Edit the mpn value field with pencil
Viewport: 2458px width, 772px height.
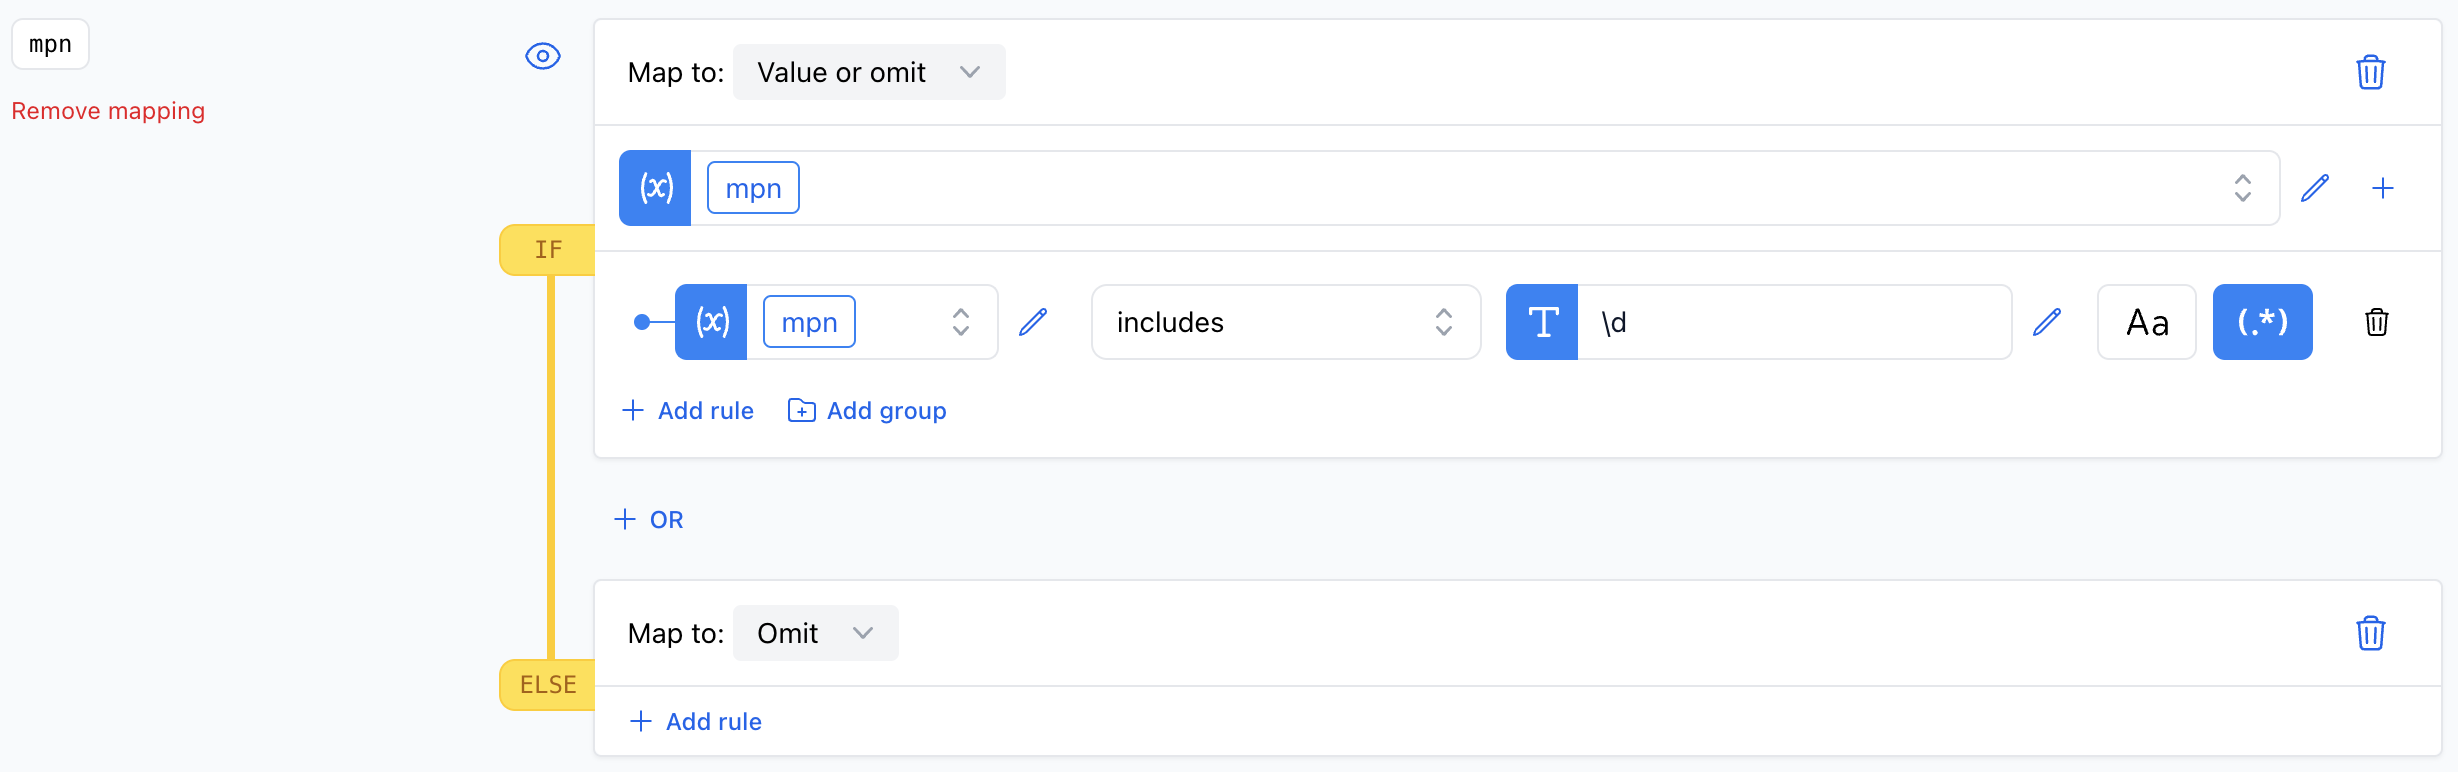[x=2315, y=188]
